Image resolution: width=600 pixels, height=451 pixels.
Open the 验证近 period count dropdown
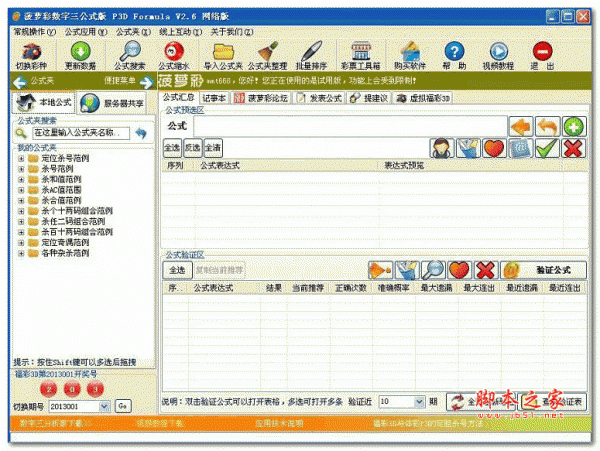tap(419, 402)
